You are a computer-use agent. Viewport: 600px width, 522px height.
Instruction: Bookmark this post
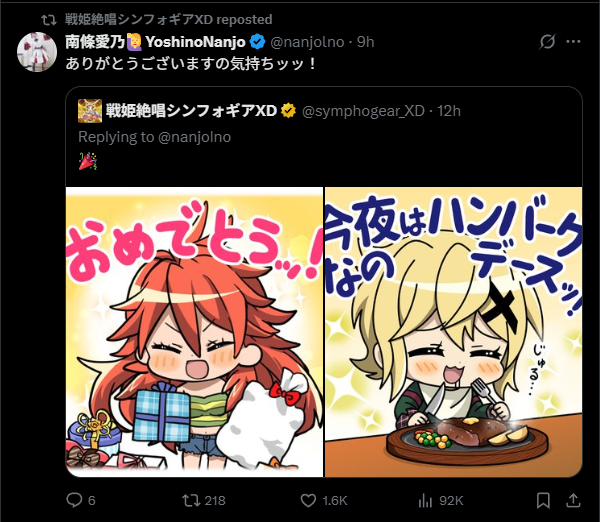(543, 500)
